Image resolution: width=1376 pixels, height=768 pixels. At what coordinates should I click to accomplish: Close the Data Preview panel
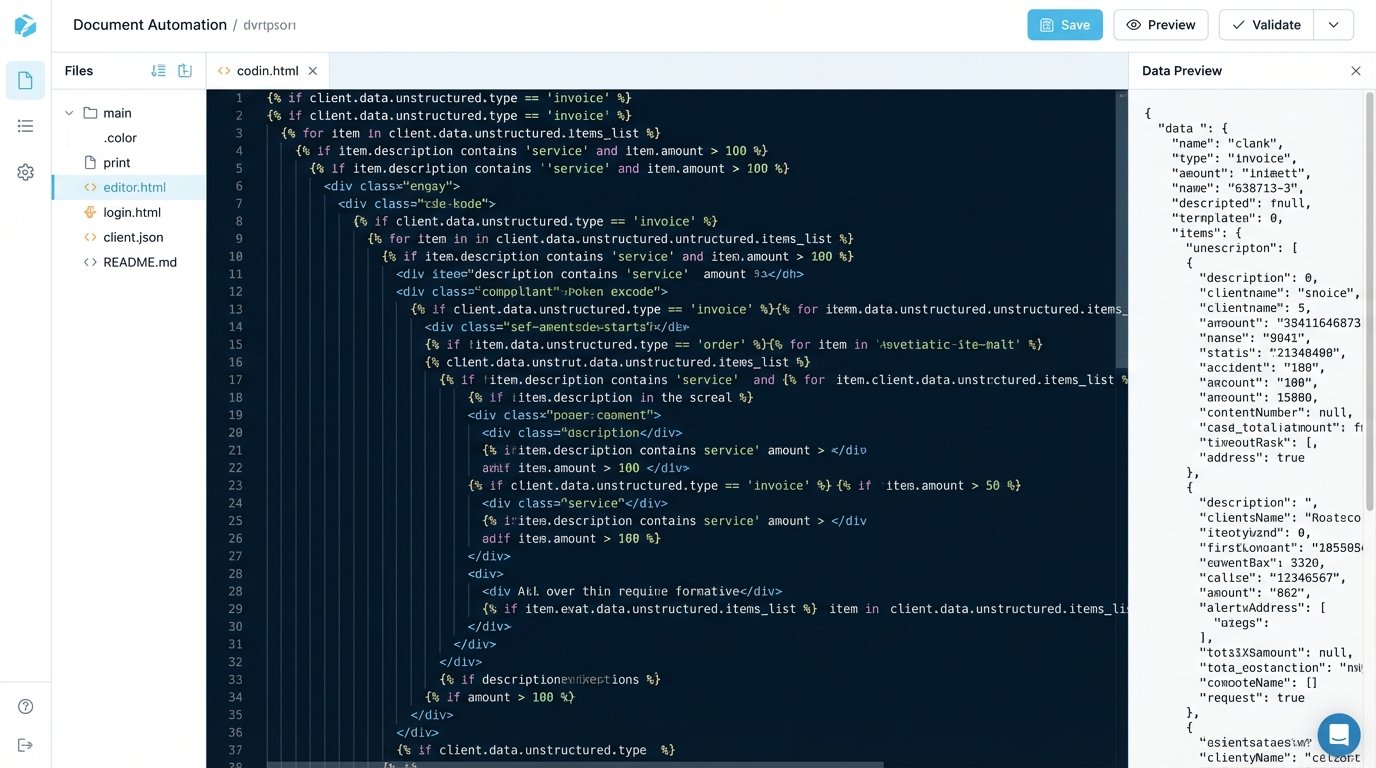pyautogui.click(x=1356, y=71)
